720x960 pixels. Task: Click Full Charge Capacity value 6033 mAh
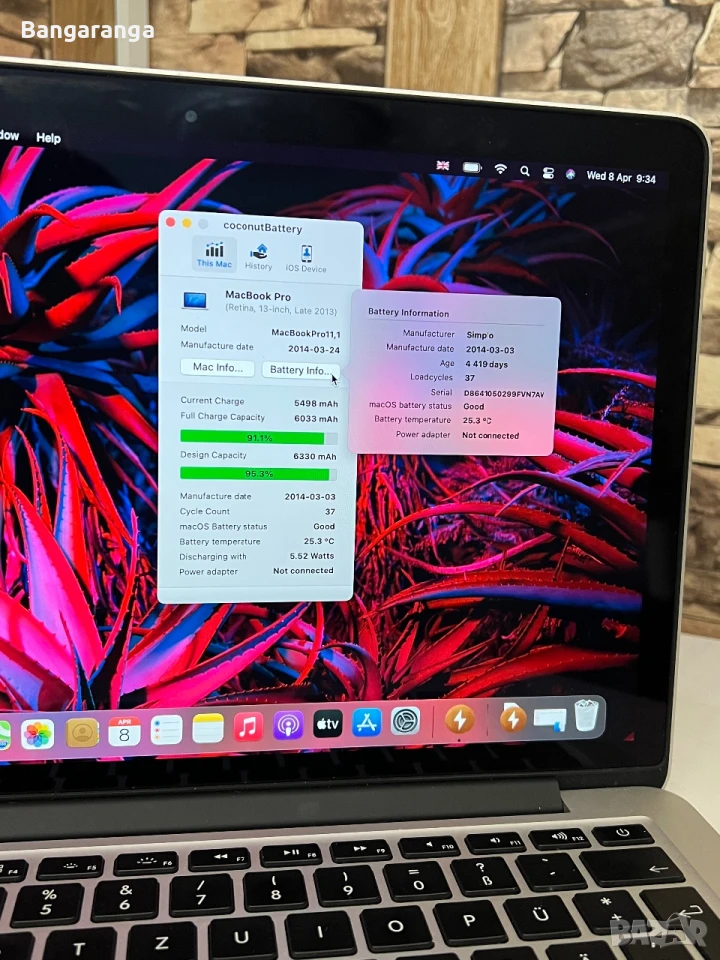pyautogui.click(x=316, y=419)
